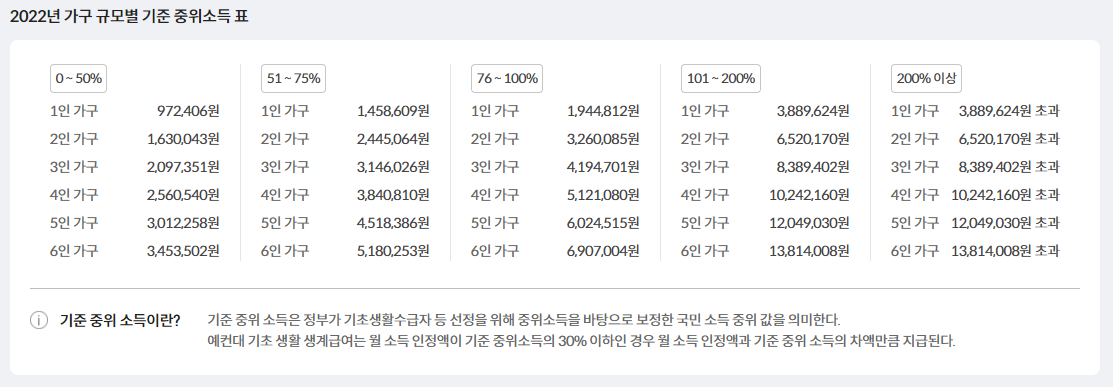Click the value 6,520,170원 in 101 ~ 200% column
This screenshot has width=1113, height=387.
tap(813, 138)
